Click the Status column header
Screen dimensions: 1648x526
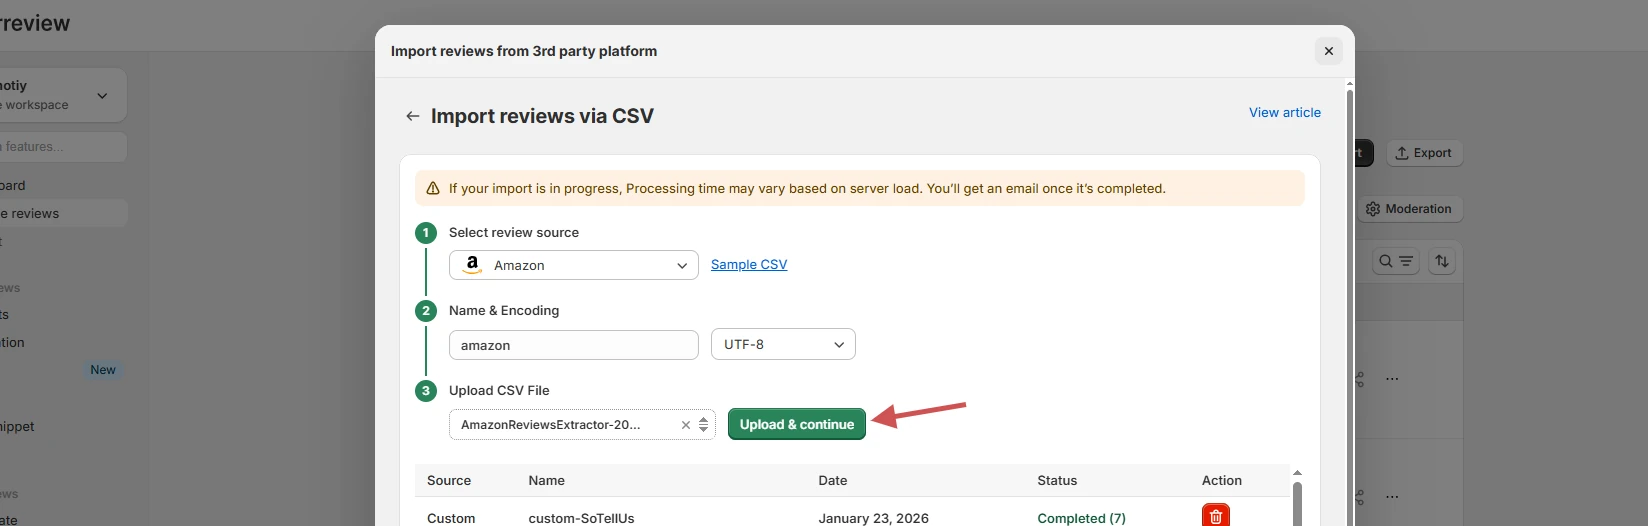tap(1057, 480)
